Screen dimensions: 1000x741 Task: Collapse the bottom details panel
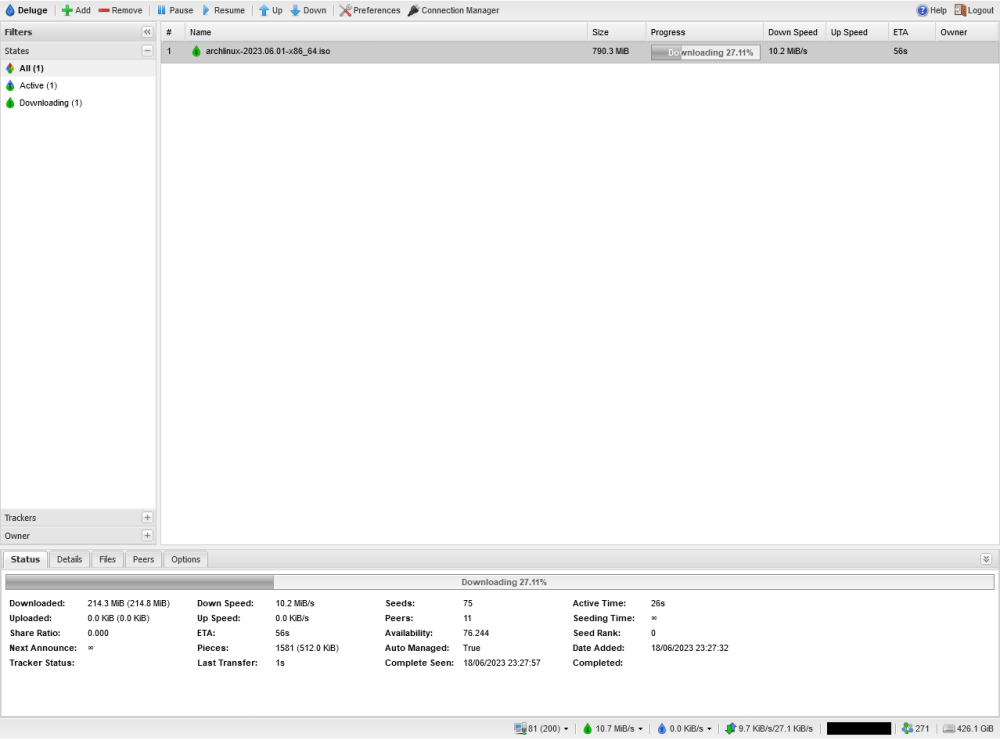tap(986, 559)
